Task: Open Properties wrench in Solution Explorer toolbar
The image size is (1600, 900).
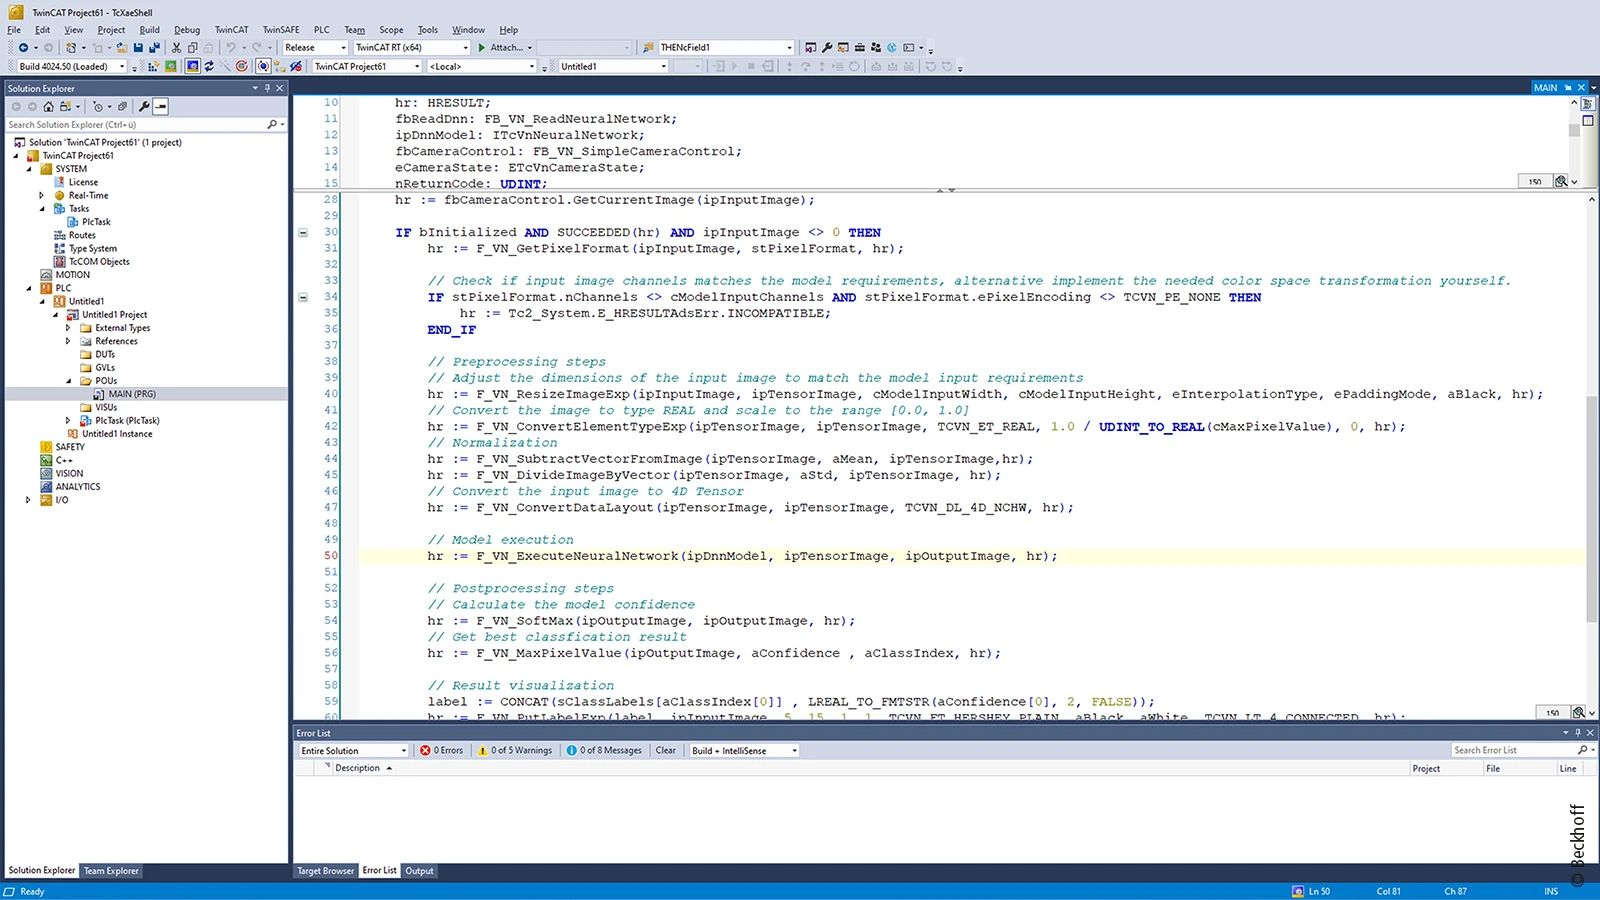Action: [144, 106]
